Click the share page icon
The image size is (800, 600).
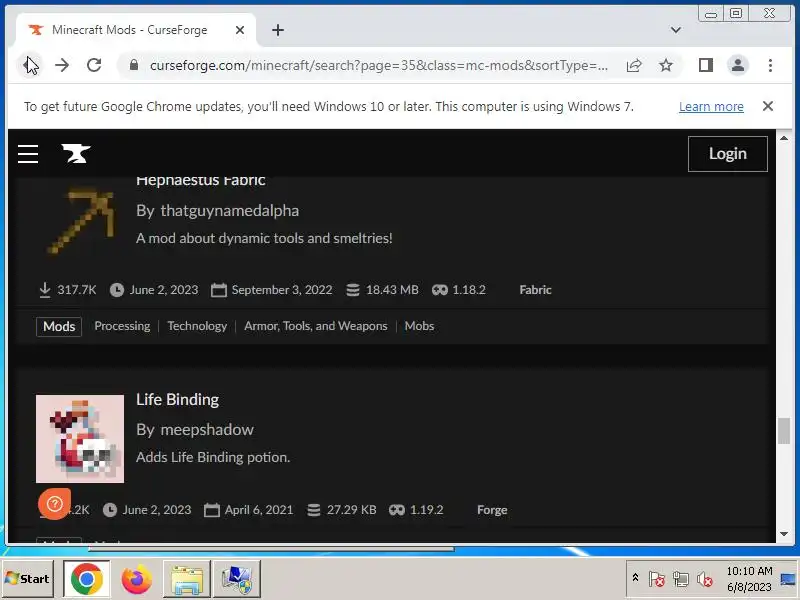[634, 65]
